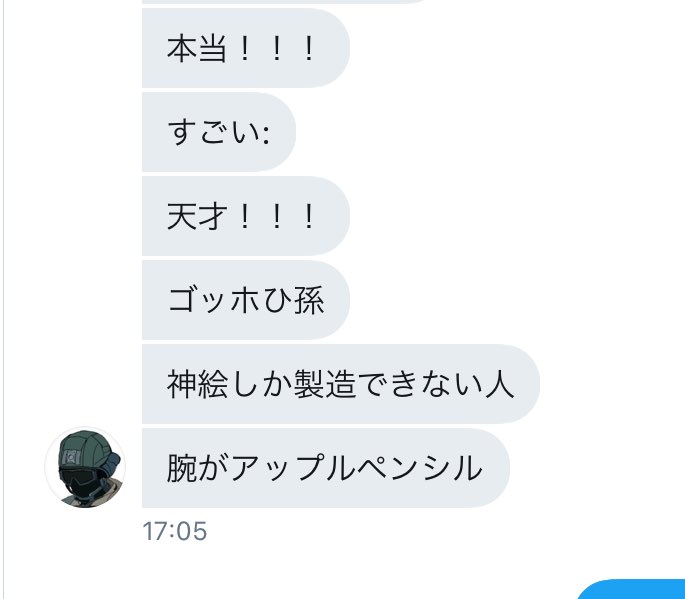
Task: Select the blue outgoing message bubble
Action: pos(631,589)
